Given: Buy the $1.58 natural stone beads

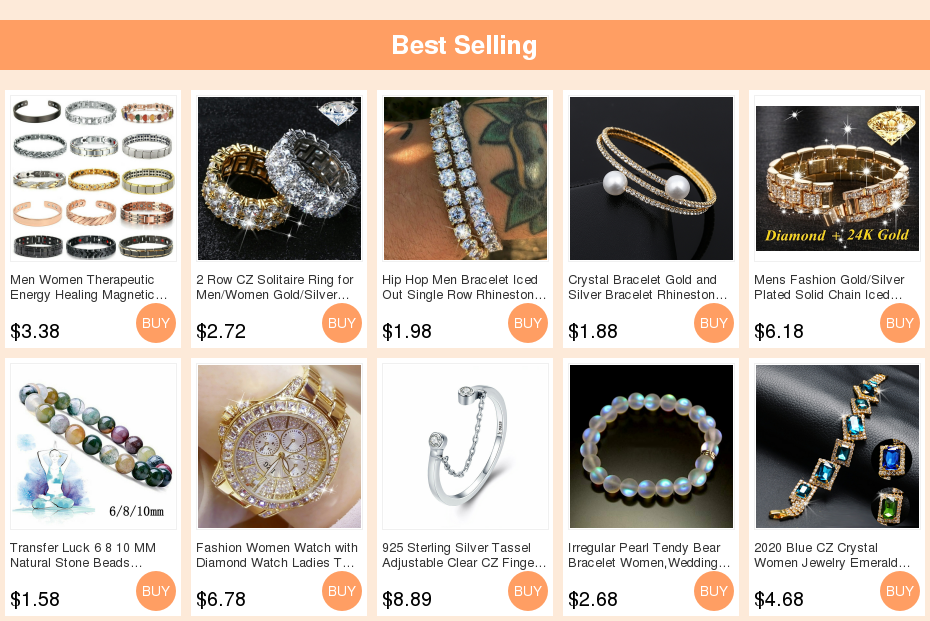Looking at the screenshot, I should point(156,591).
